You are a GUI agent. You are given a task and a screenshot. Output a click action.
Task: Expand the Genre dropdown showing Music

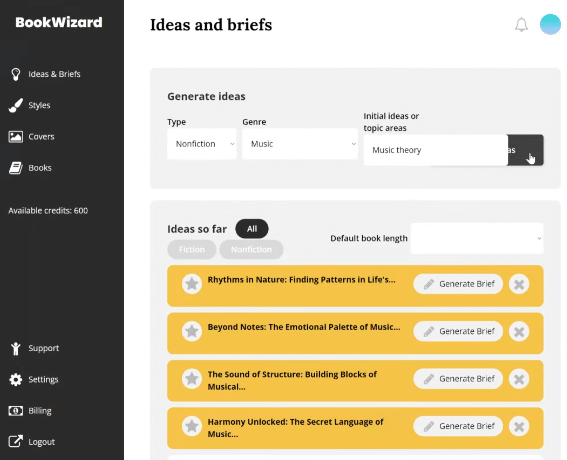pos(300,144)
